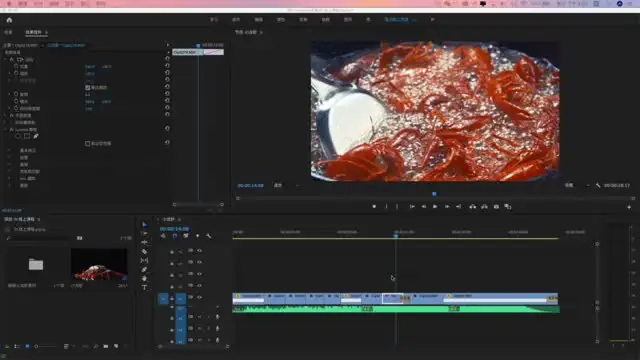Expand the Scale property

(10, 73)
